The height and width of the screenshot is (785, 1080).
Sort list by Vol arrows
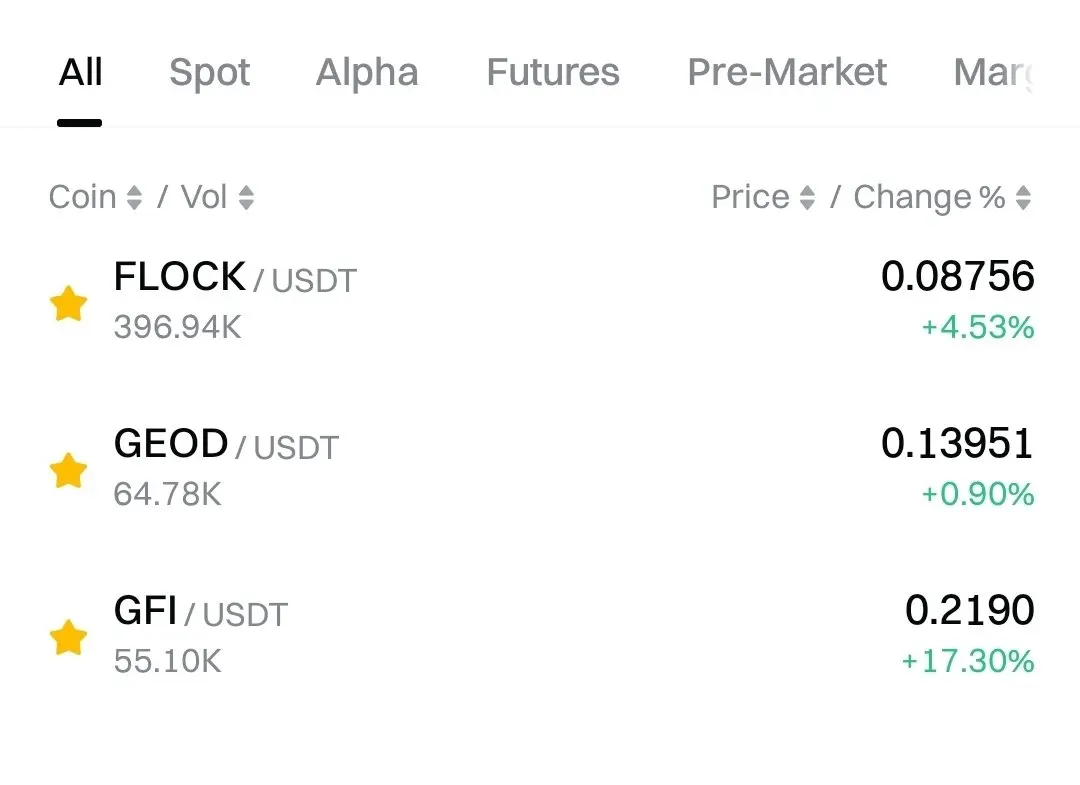246,198
